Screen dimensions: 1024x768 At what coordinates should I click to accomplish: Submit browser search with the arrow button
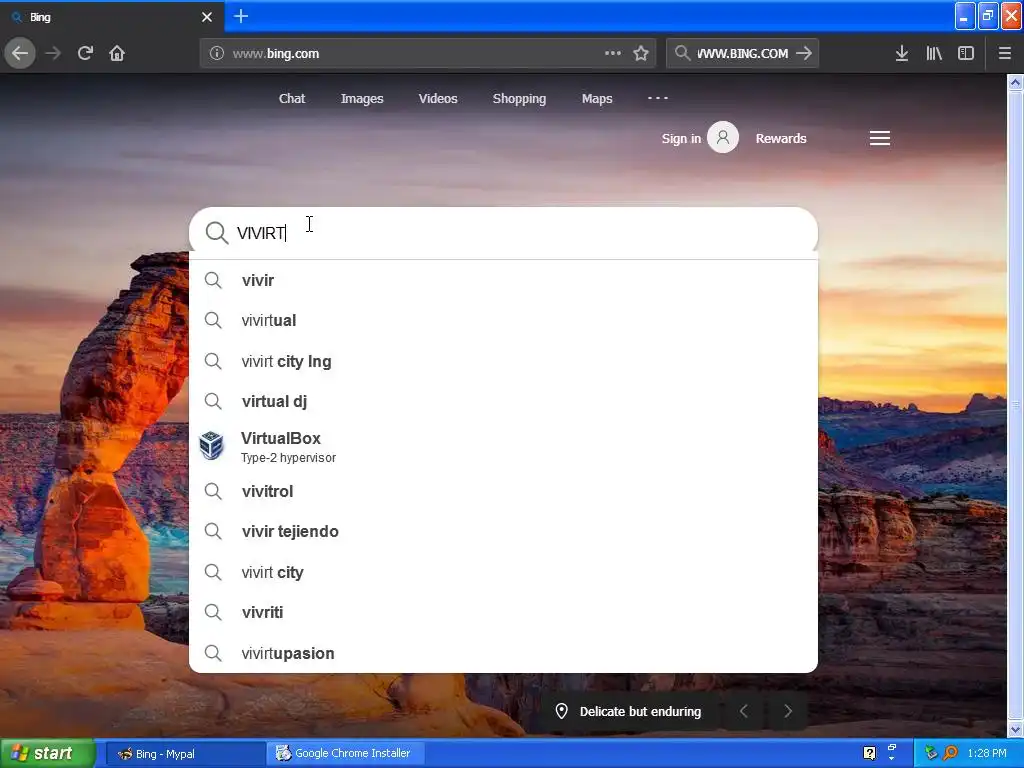coord(804,53)
